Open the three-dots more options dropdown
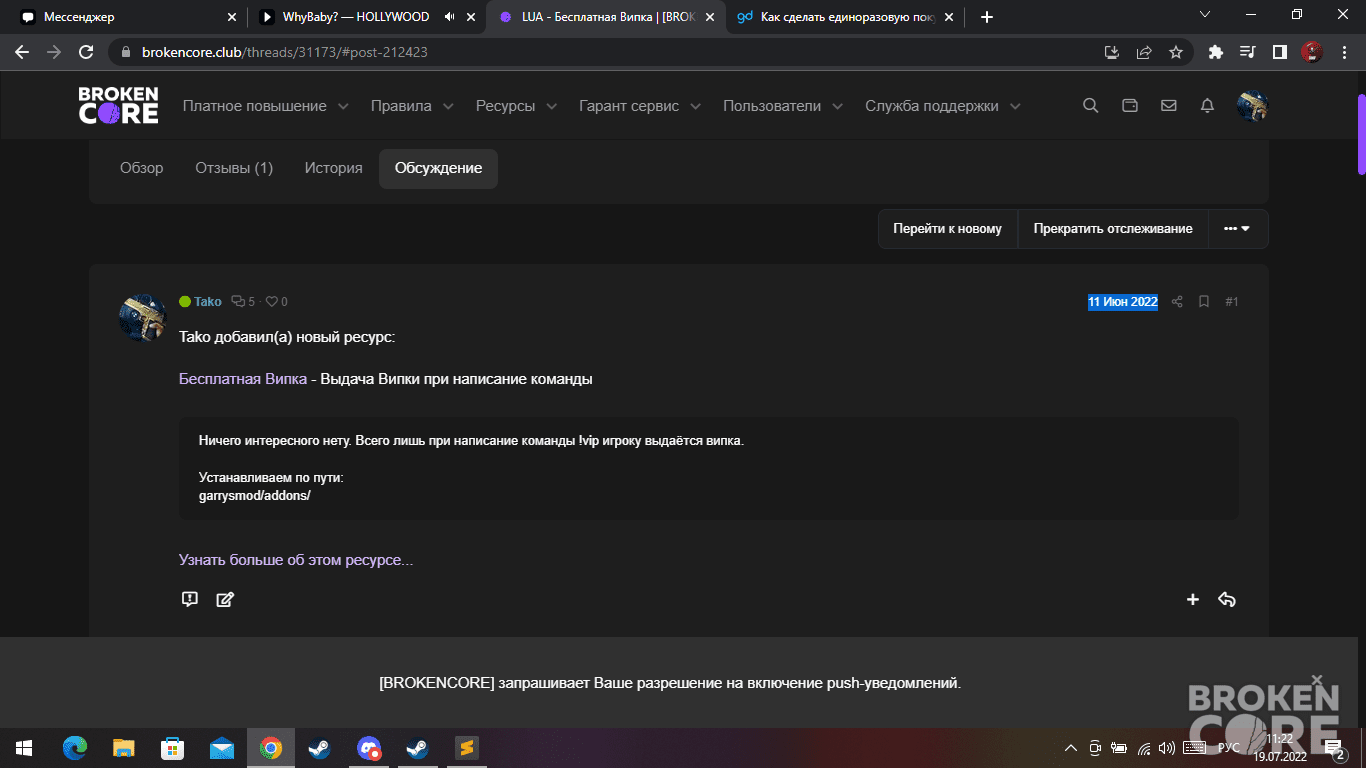Screen dimensions: 1366x768 [1238, 229]
